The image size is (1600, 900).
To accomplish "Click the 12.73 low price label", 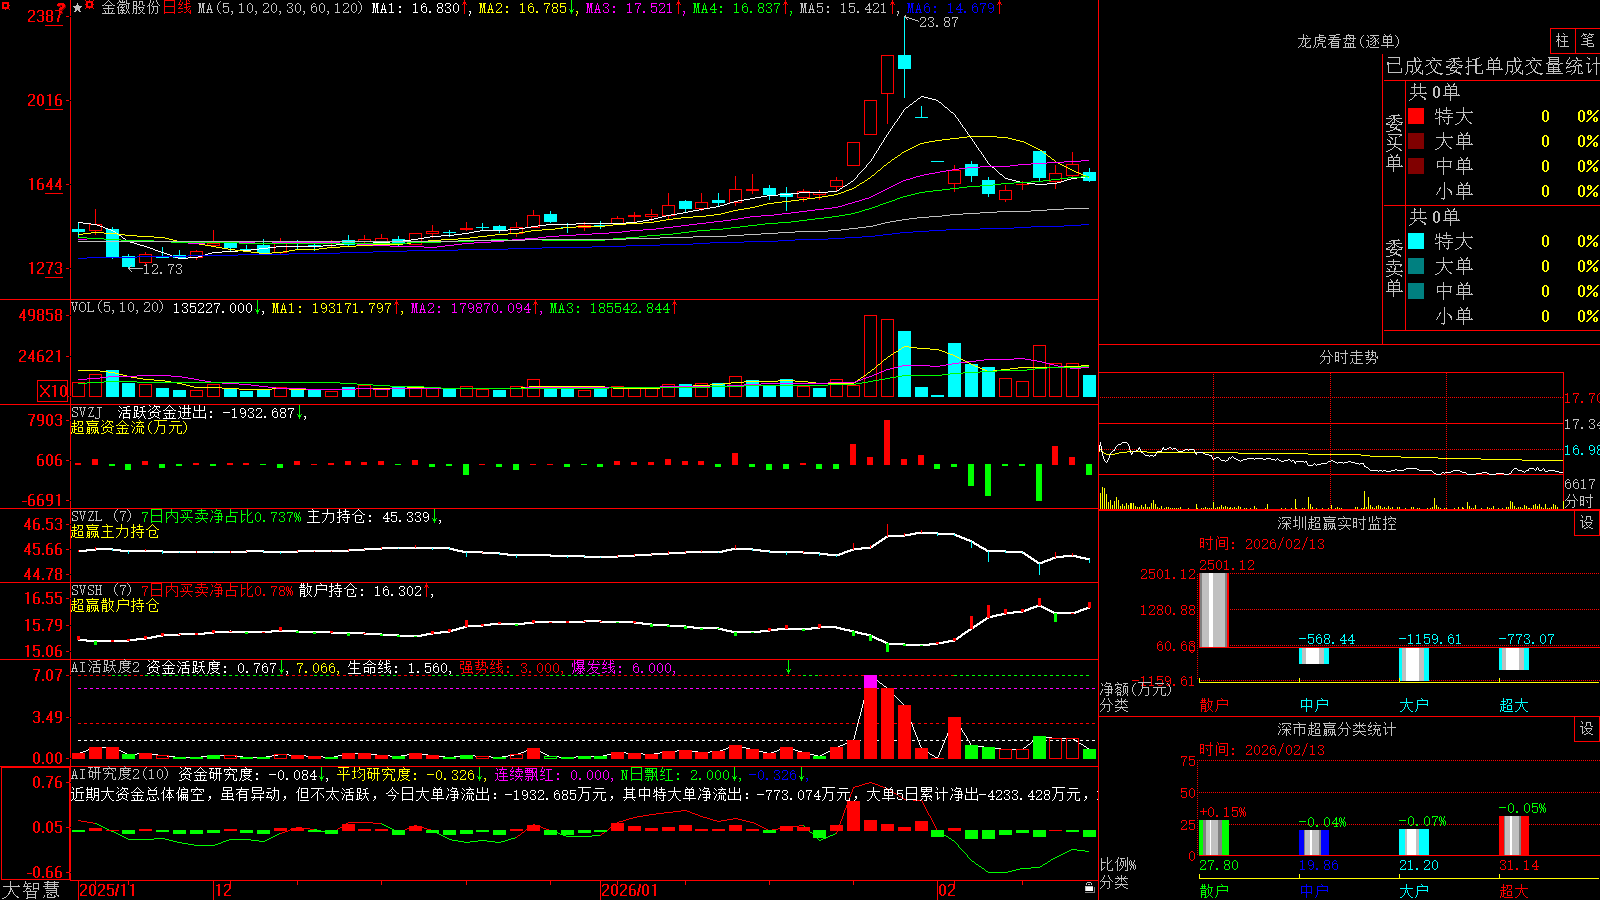I will pyautogui.click(x=163, y=269).
